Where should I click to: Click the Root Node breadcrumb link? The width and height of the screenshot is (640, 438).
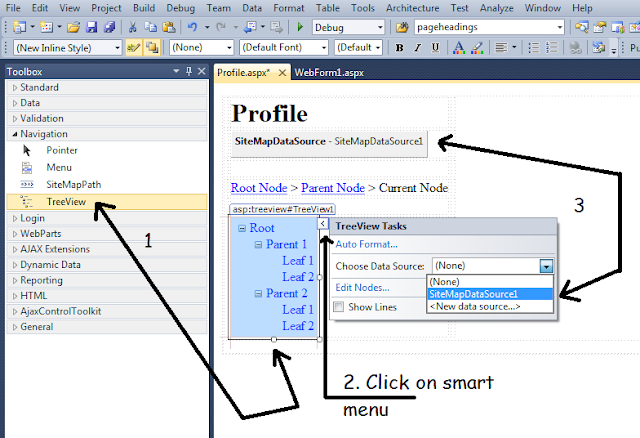coord(259,188)
